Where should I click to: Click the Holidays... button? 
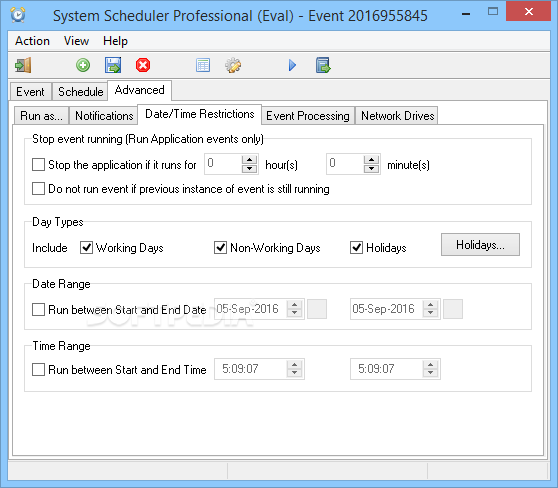tap(480, 245)
